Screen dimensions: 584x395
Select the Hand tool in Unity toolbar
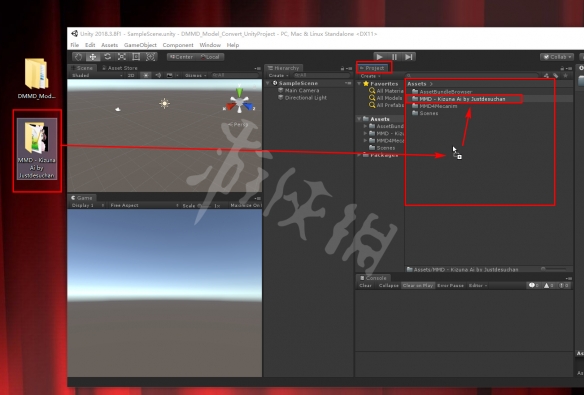[x=79, y=57]
